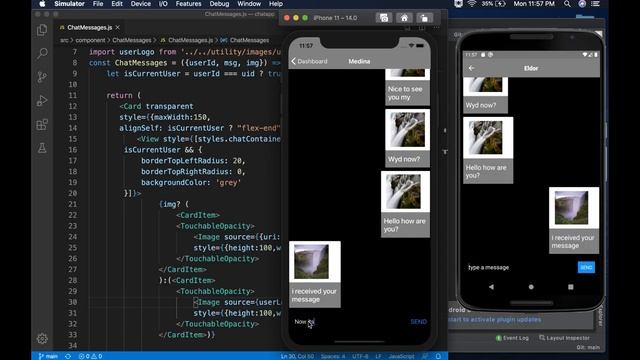Tap the 'I received your message' image on iPhone
Screen dimensions: 640x360
[x=311, y=262]
